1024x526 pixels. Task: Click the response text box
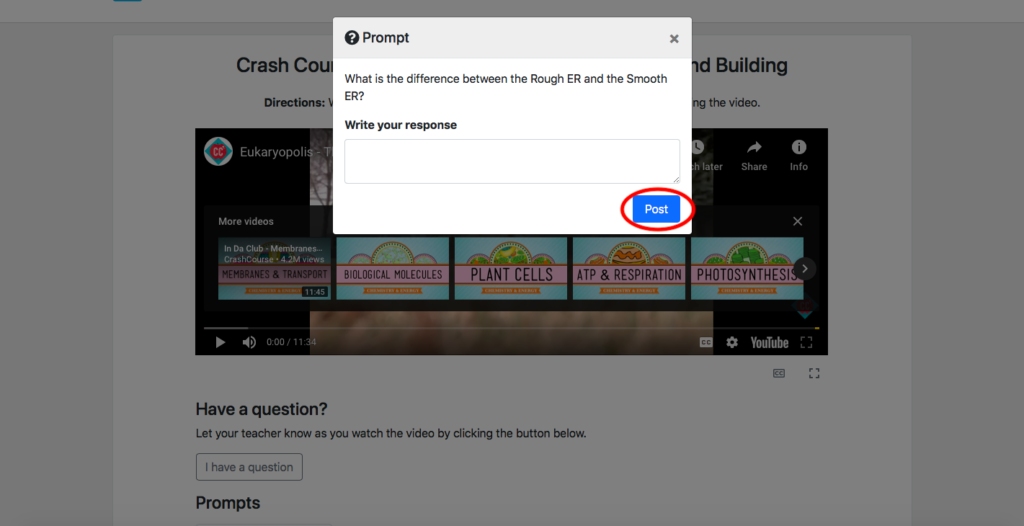[512, 161]
